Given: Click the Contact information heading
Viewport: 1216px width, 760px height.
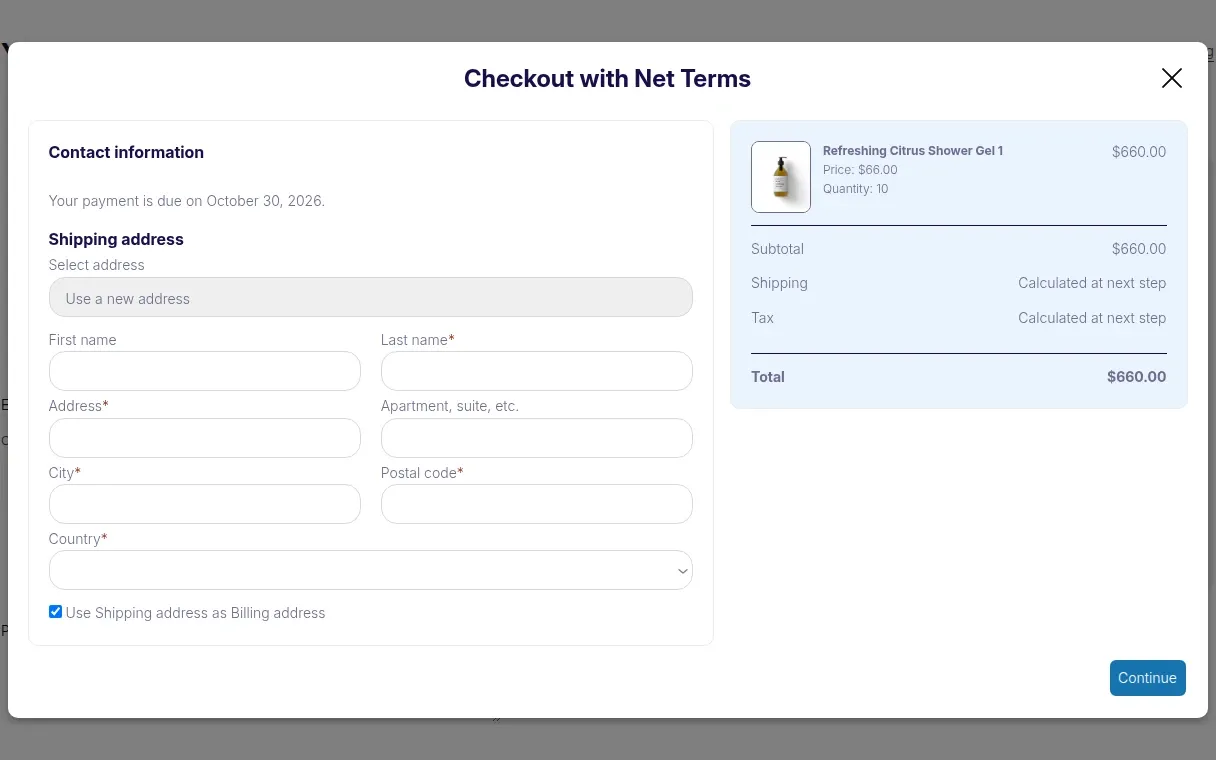Looking at the screenshot, I should point(126,152).
